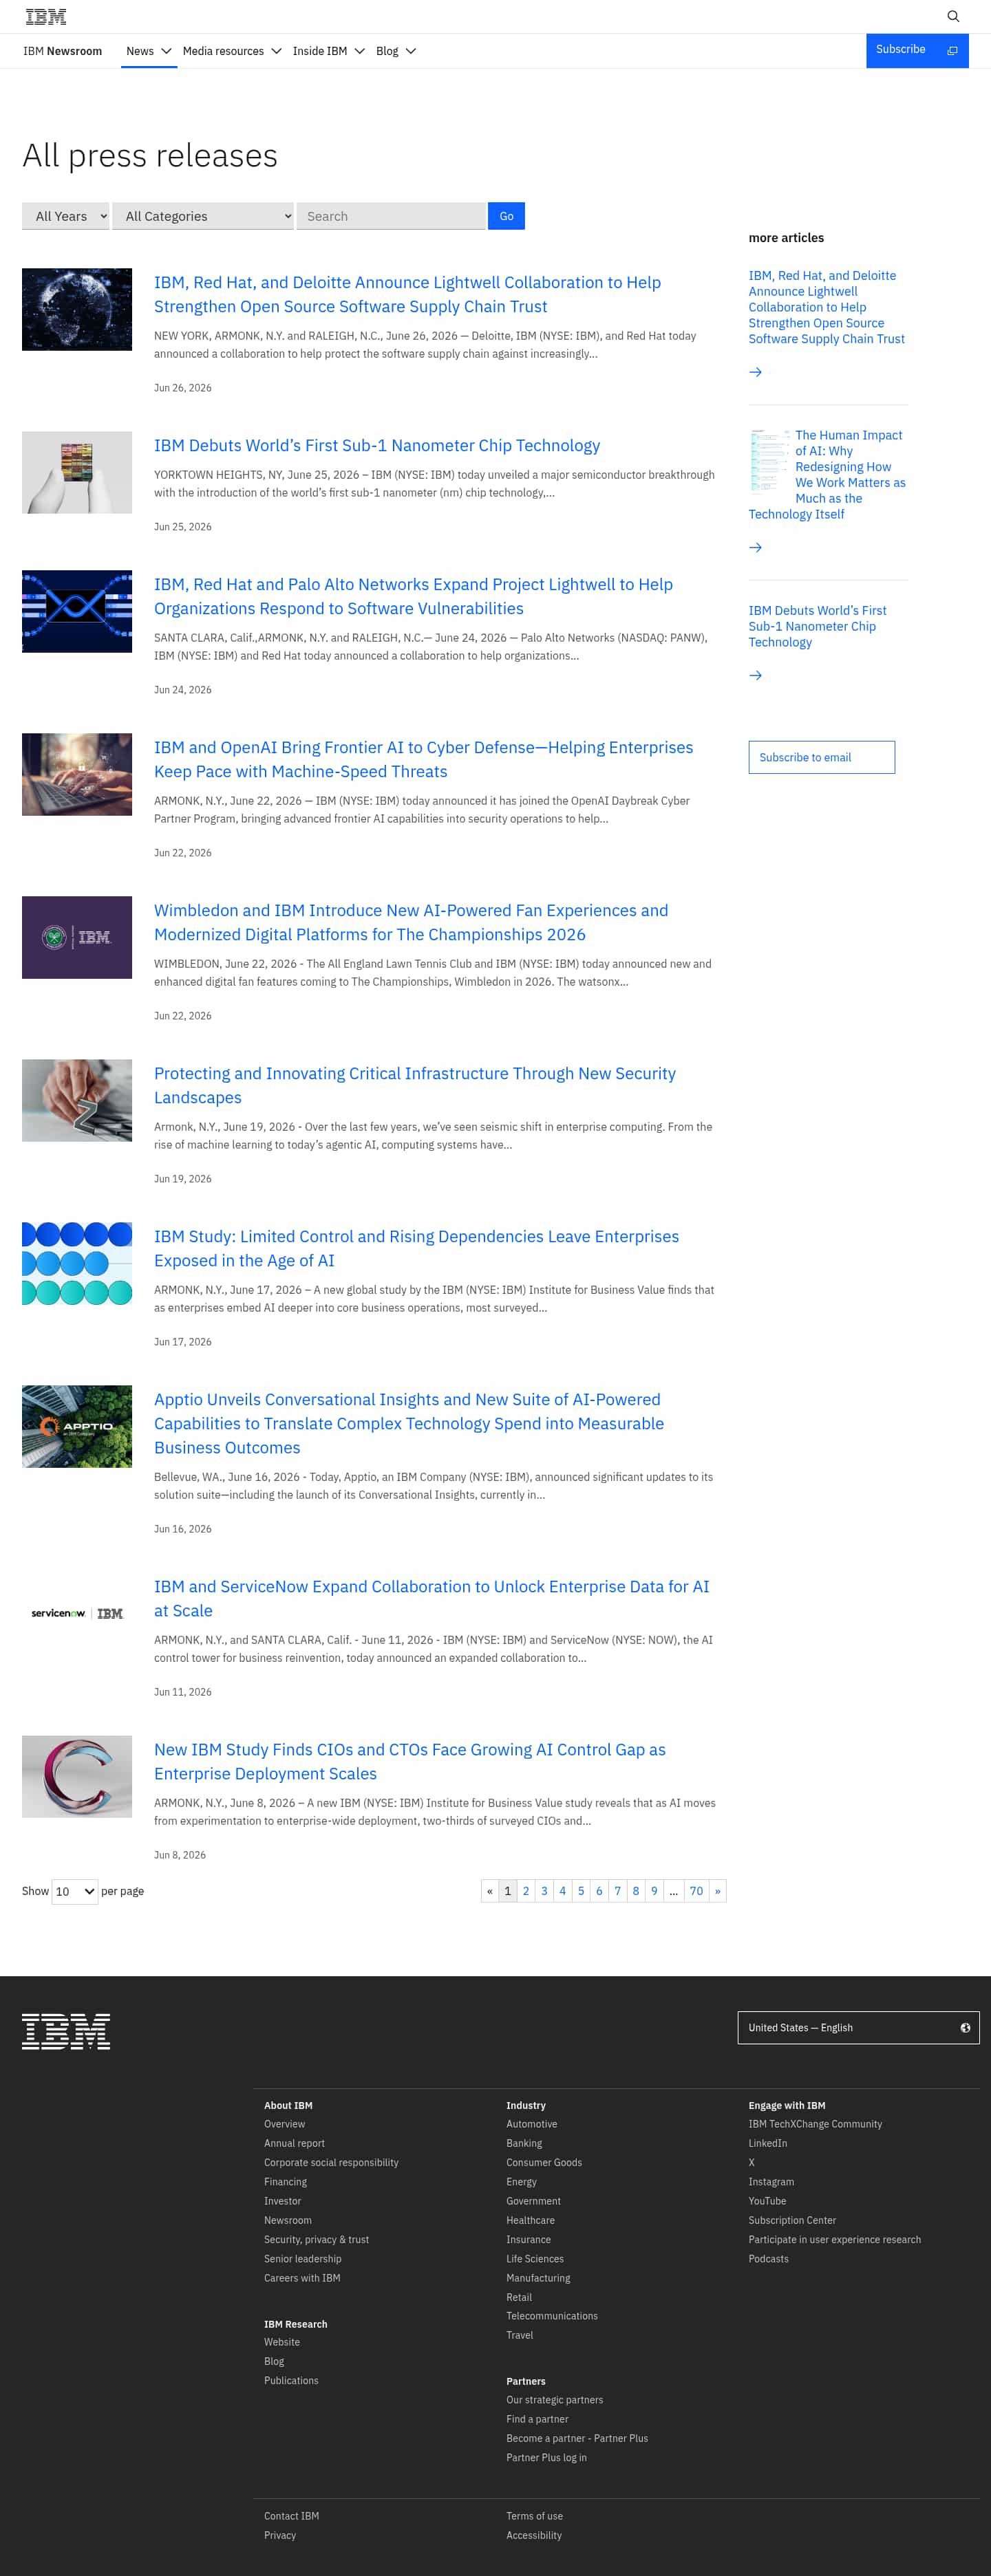Open the IBM and ServiceNow collaboration release
The height and width of the screenshot is (2576, 991).
[431, 1598]
